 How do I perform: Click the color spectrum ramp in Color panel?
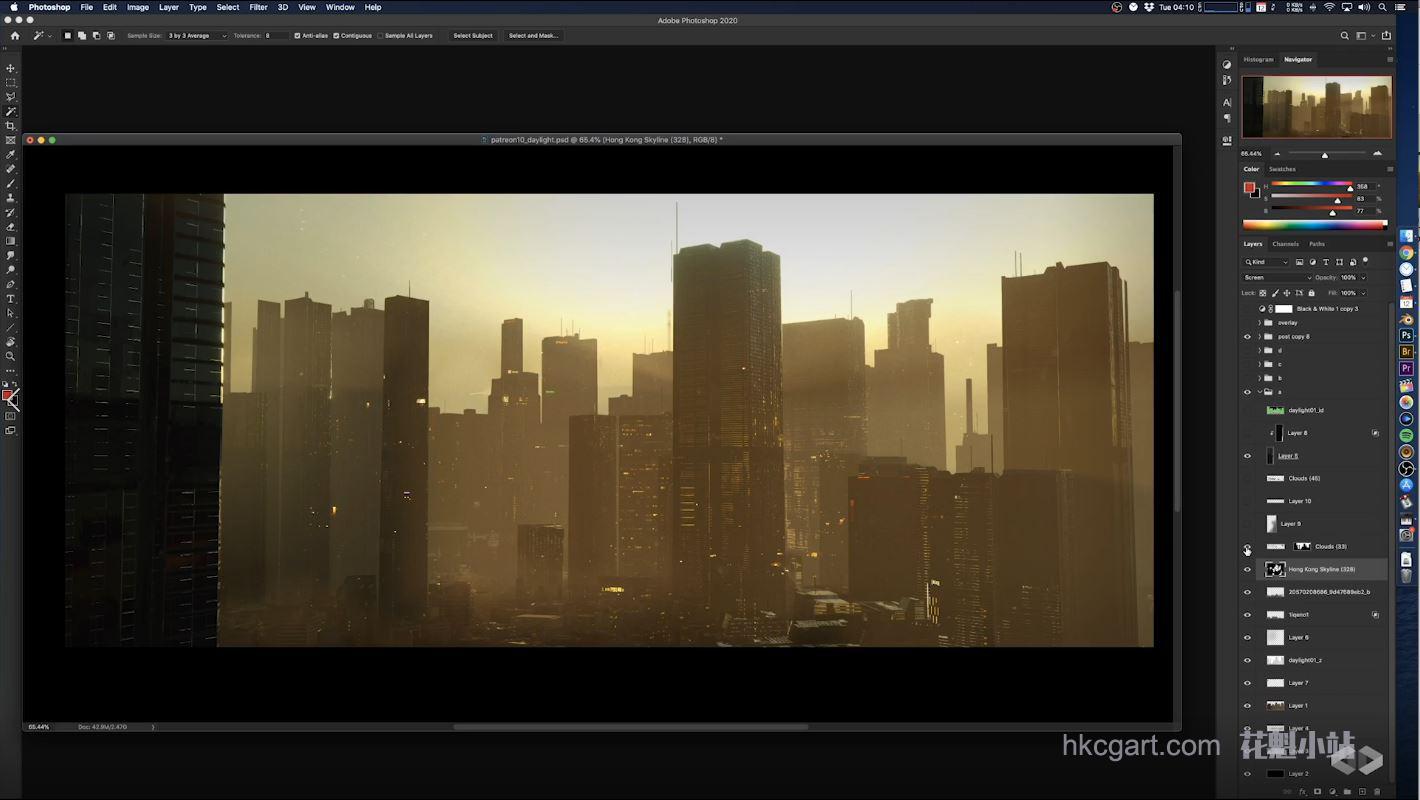(1314, 225)
